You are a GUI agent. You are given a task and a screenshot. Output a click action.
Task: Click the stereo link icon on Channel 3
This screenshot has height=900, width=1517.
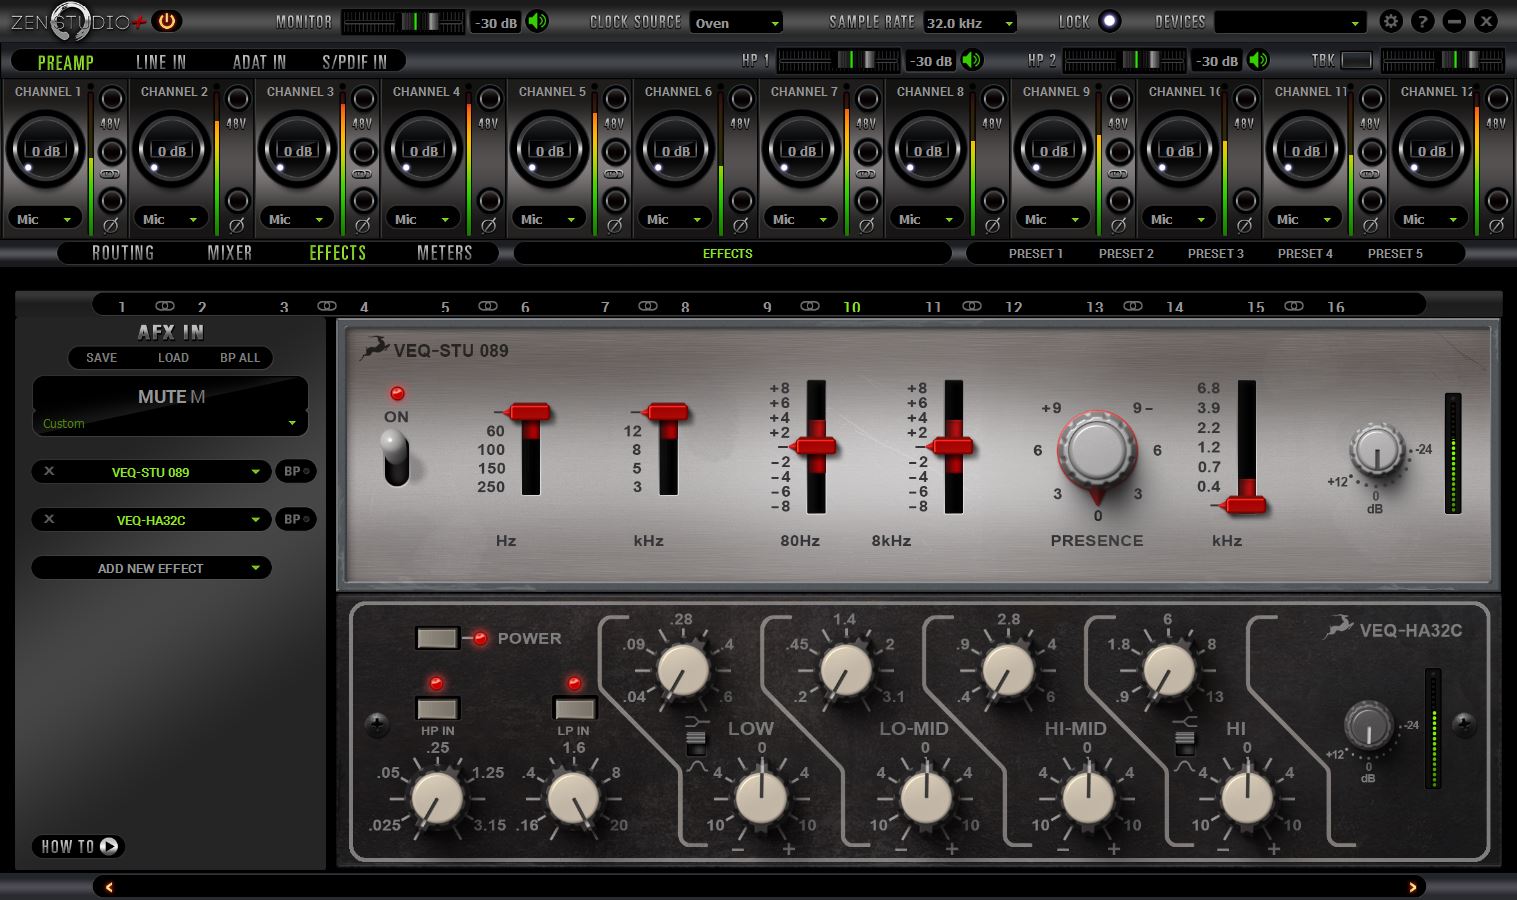pyautogui.click(x=363, y=174)
